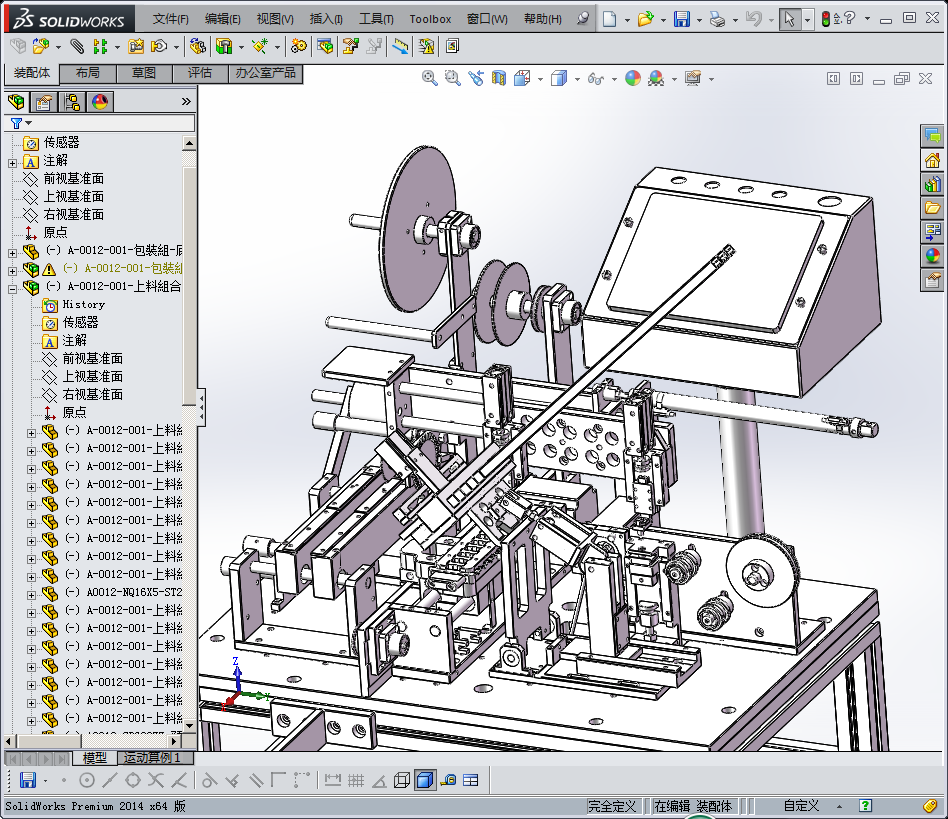Click the traffic light Rebuild icon
Screen dimensions: 948x819
click(826, 19)
